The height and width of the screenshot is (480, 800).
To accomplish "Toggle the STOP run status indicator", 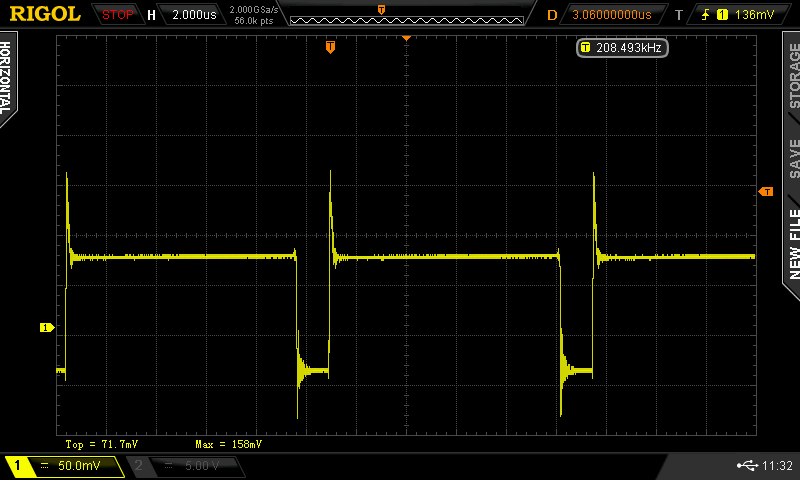I will (119, 15).
